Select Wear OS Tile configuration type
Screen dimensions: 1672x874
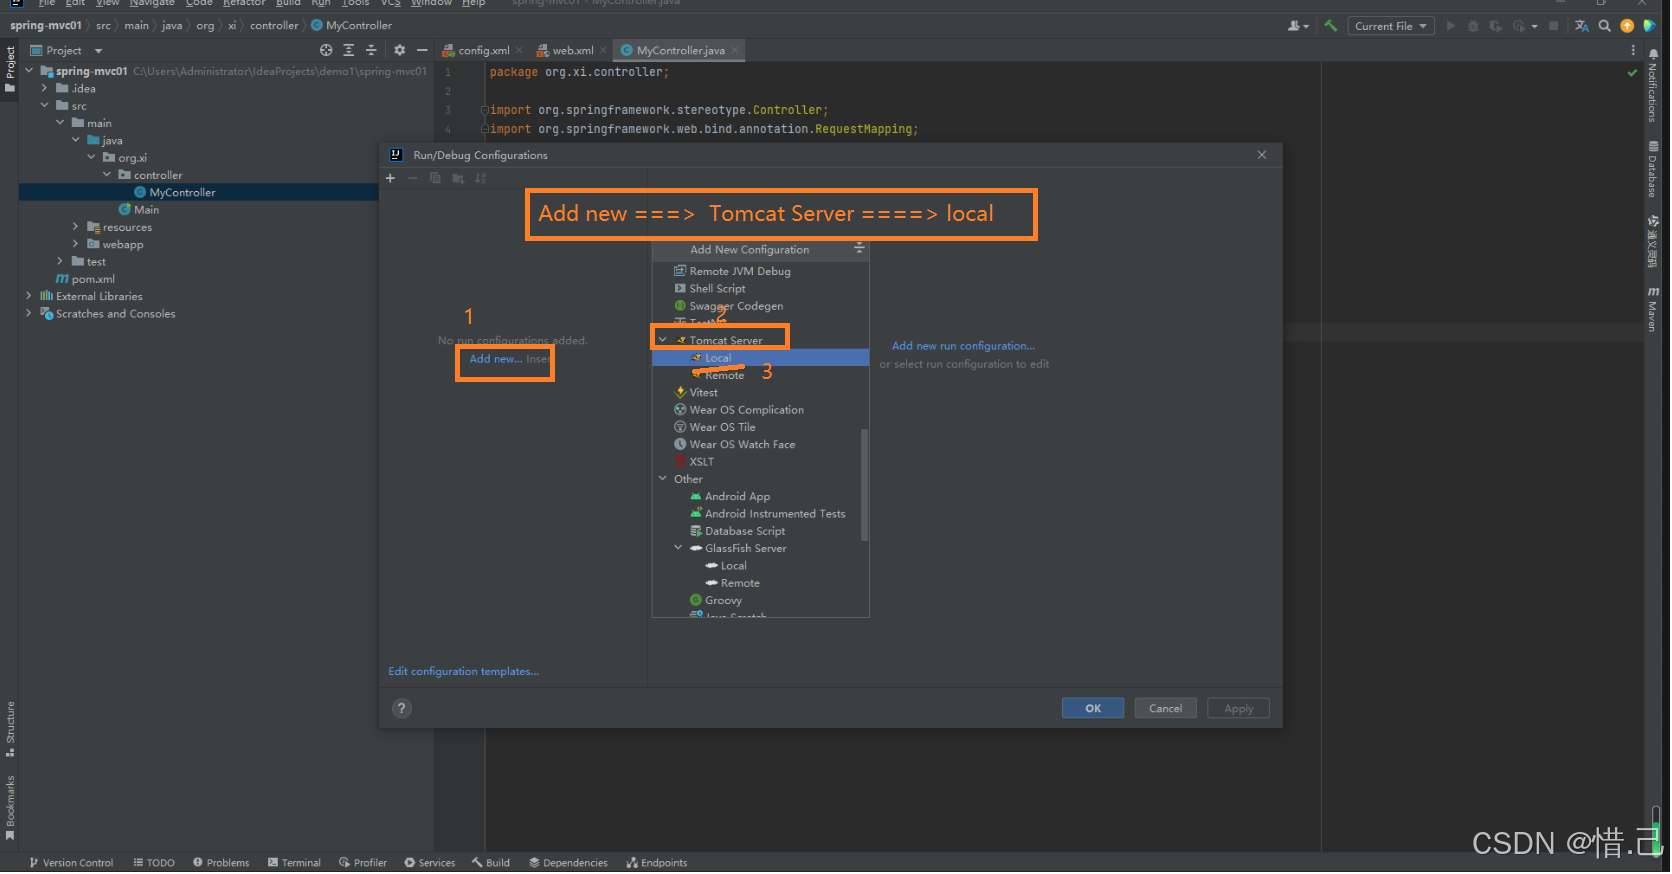pos(722,427)
